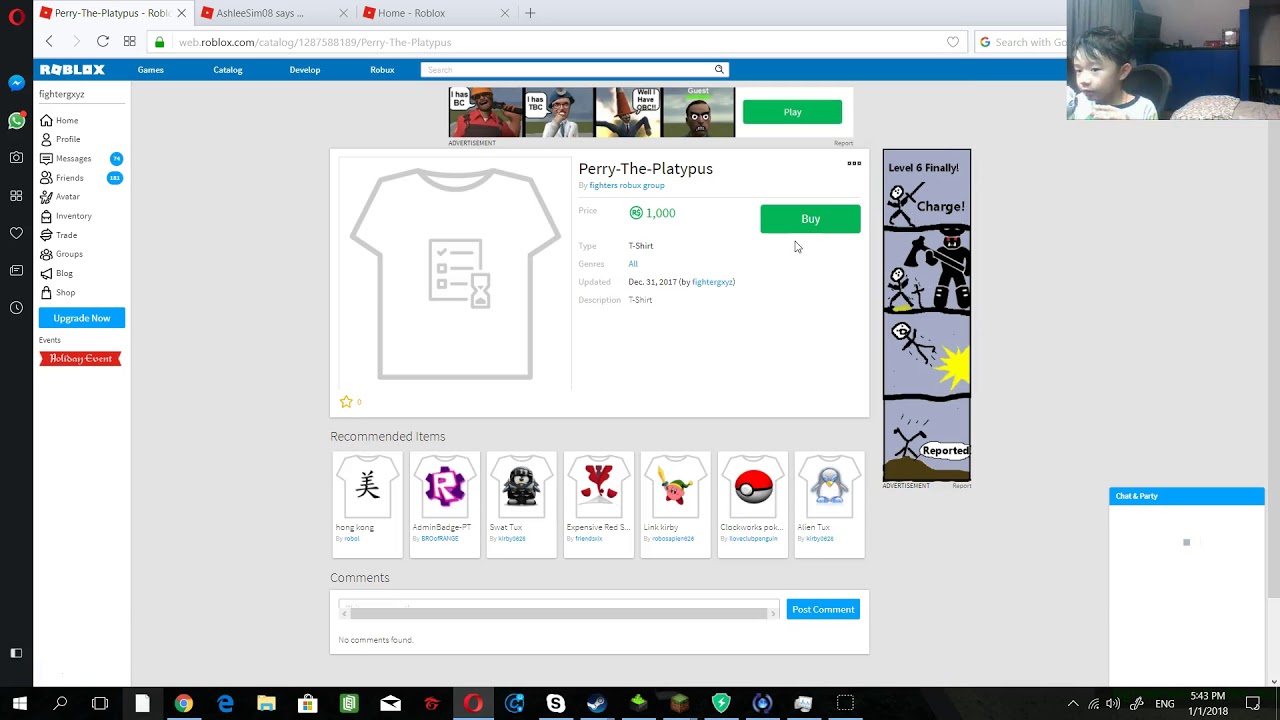Open the AdminBadge-PT recommended item
Image resolution: width=1280 pixels, height=720 pixels.
pyautogui.click(x=444, y=504)
